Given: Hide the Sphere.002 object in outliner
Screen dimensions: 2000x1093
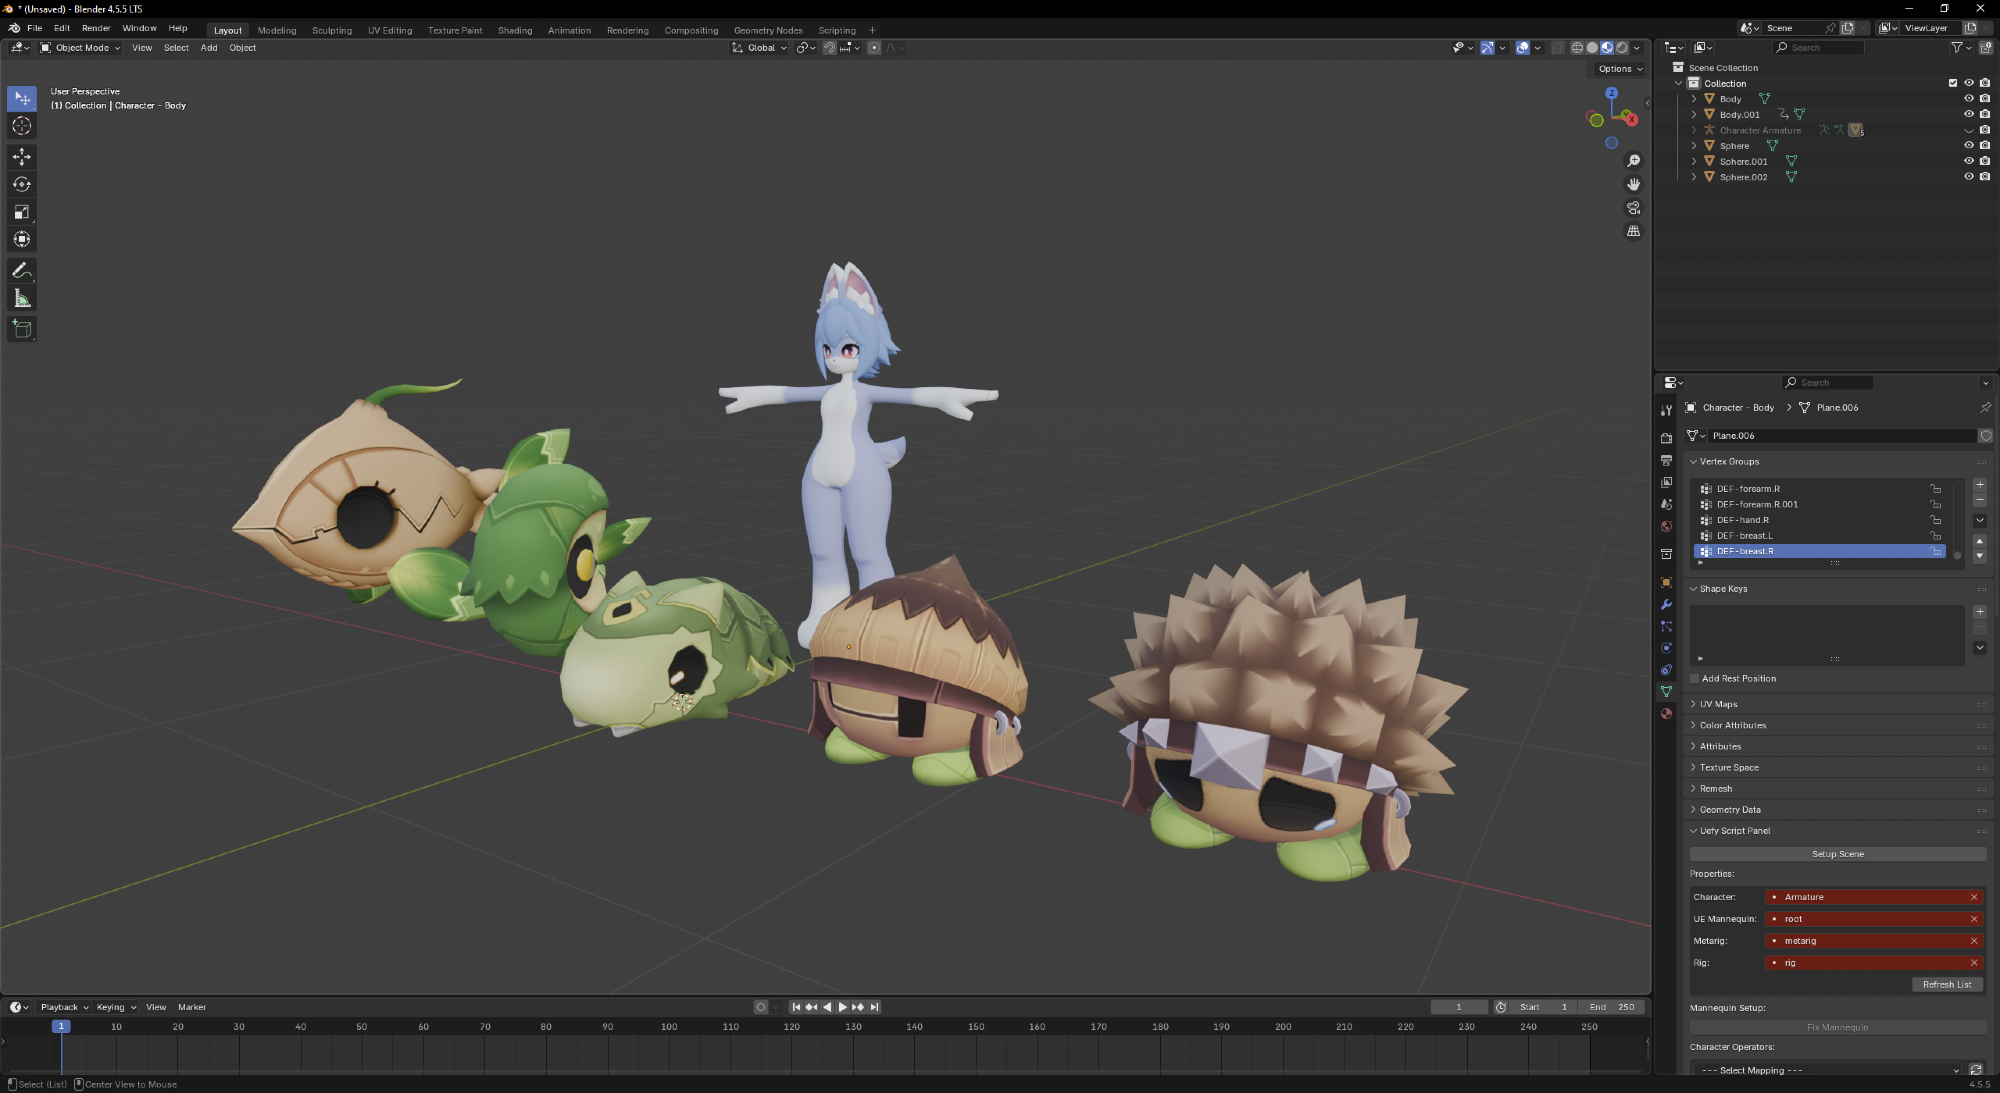Looking at the screenshot, I should 1968,177.
